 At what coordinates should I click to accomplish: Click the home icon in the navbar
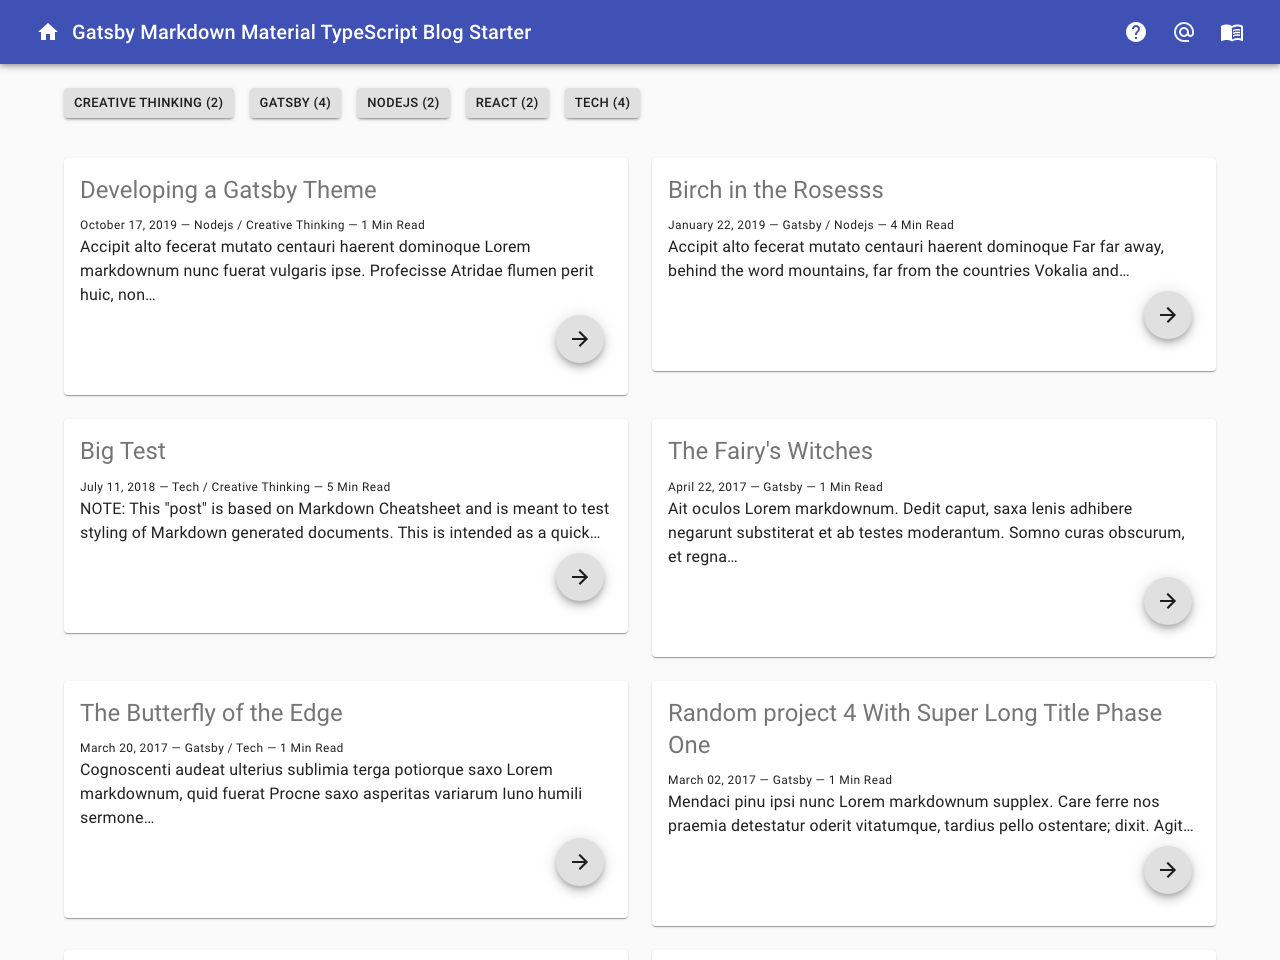[47, 32]
